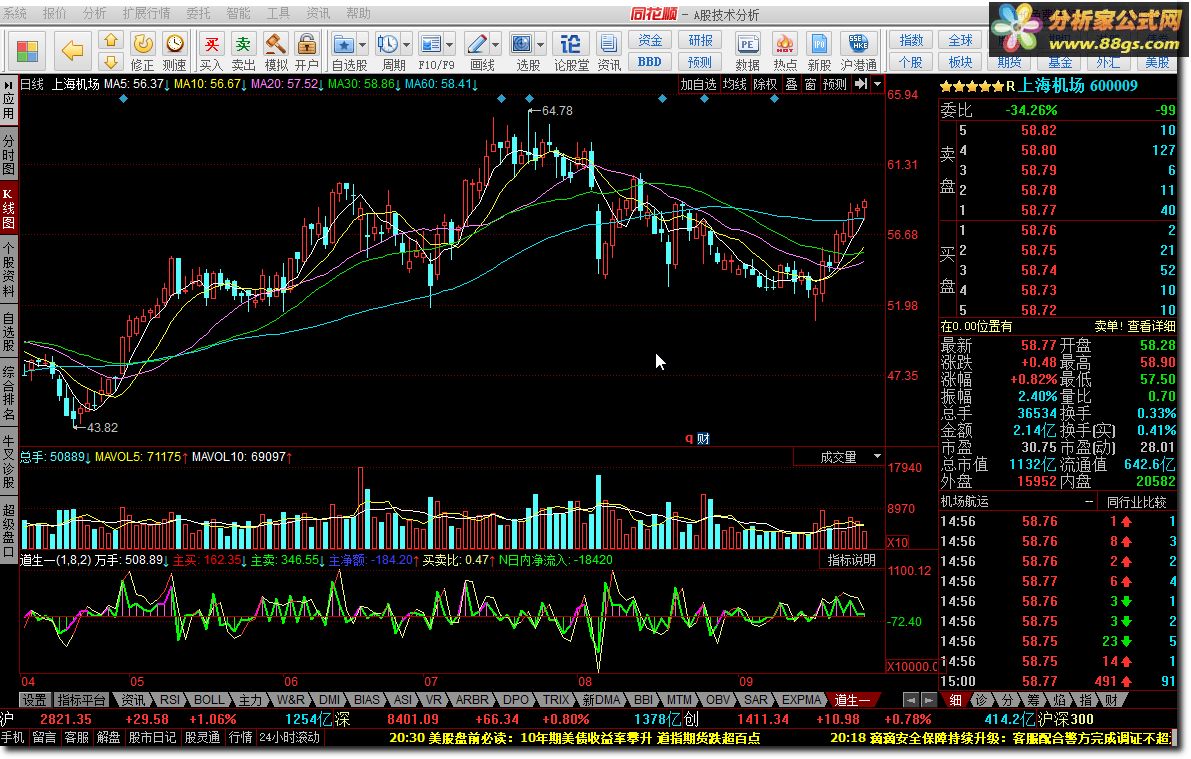Click the 测速 clock icon
Image resolution: width=1191 pixels, height=759 pixels.
(175, 44)
